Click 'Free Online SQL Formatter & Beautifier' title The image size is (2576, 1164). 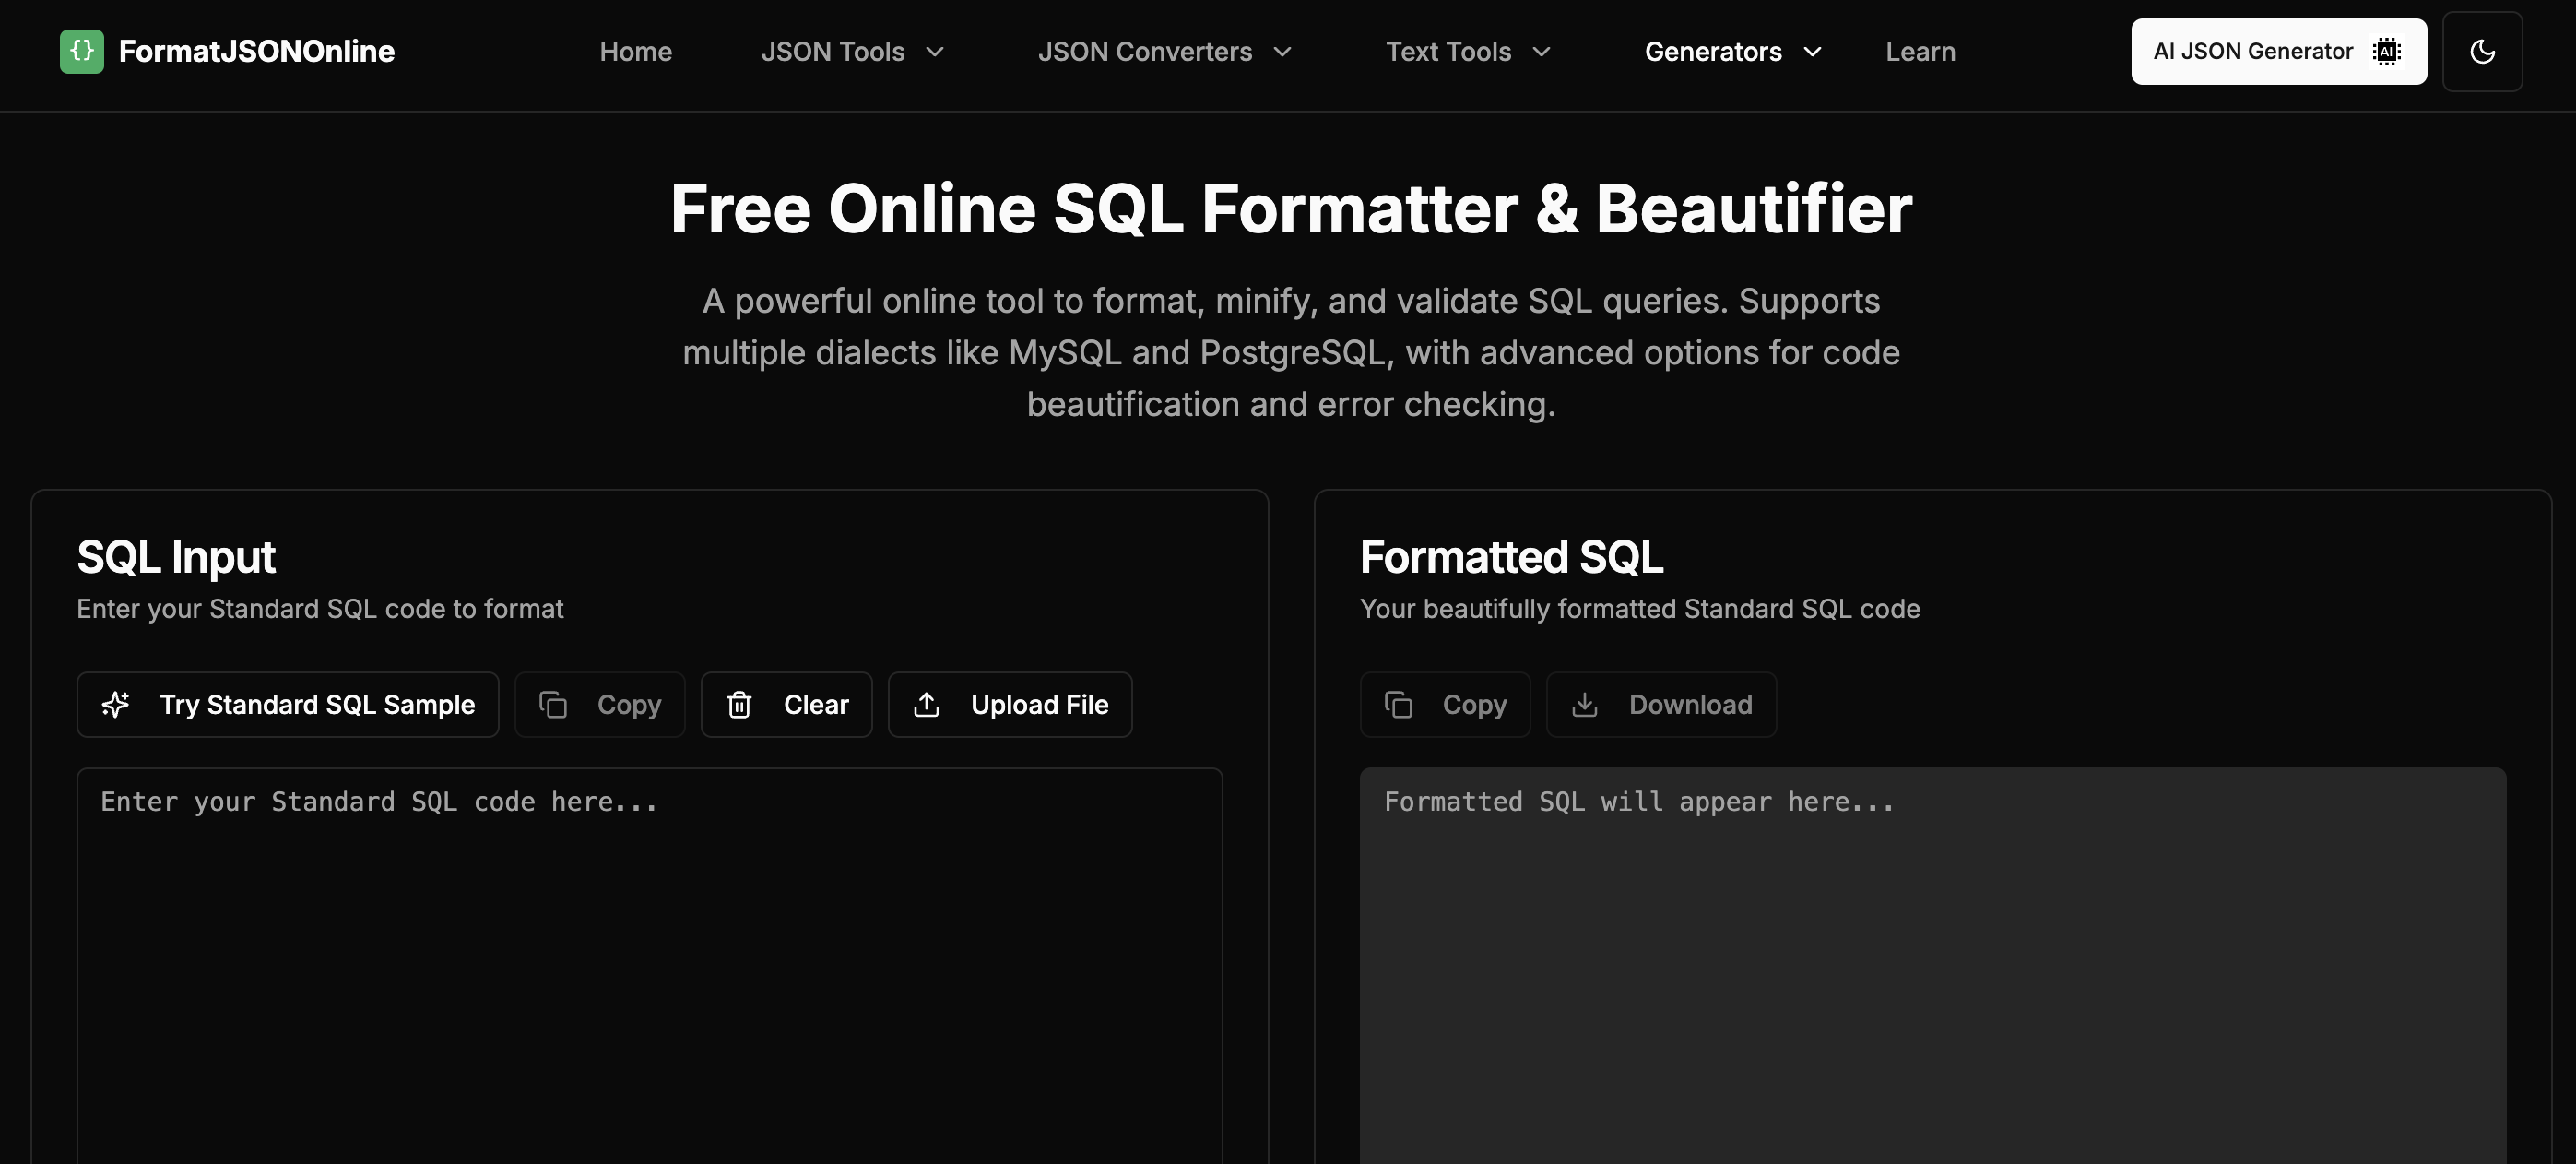coord(1291,209)
